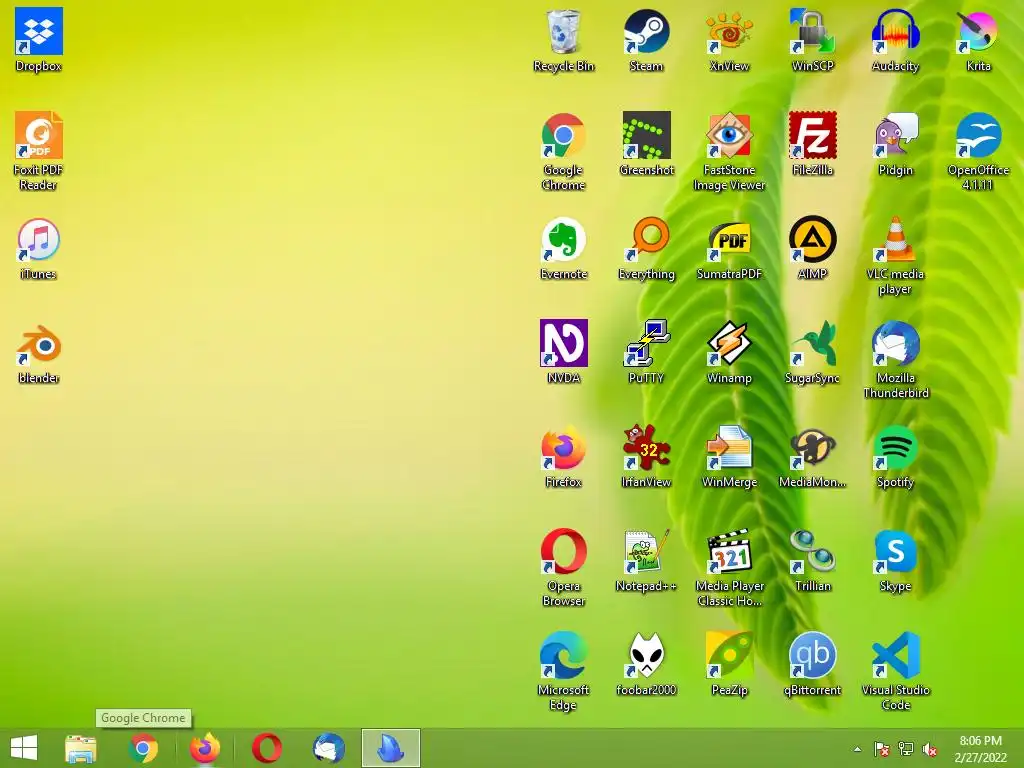Open the network status tray icon
The height and width of the screenshot is (768, 1024).
click(906, 750)
